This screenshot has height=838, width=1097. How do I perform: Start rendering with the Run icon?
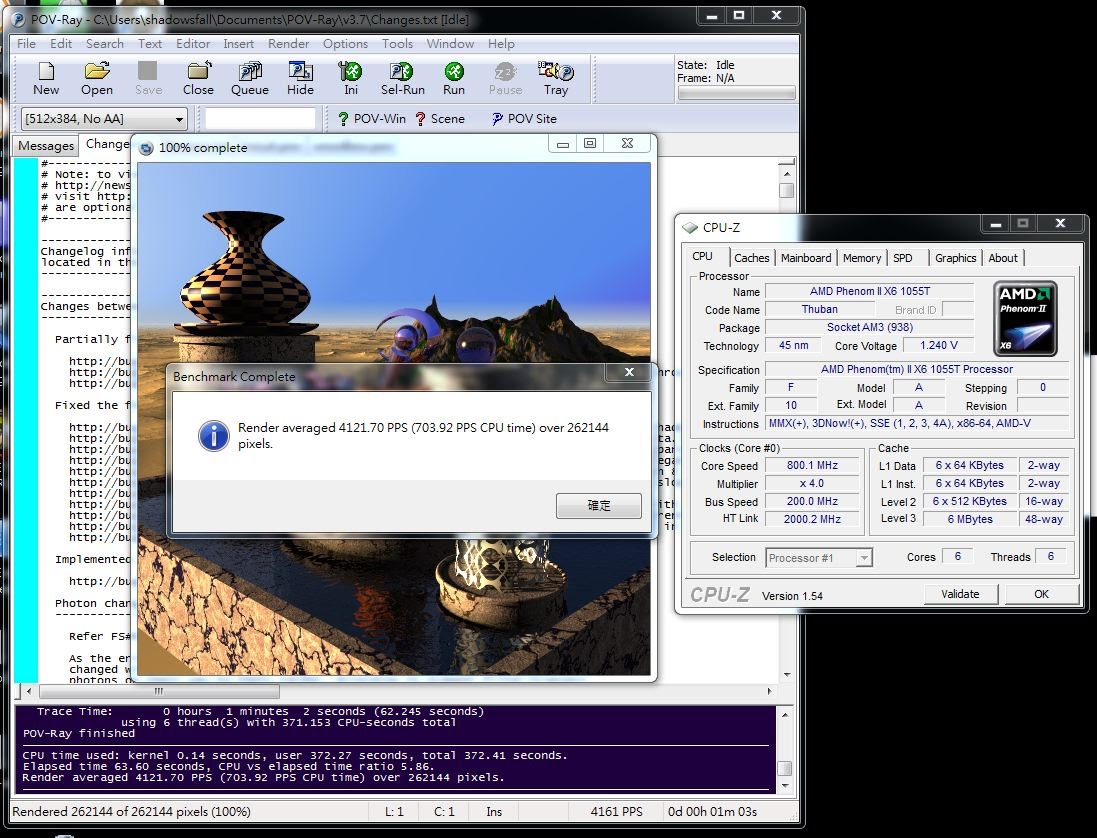[453, 78]
